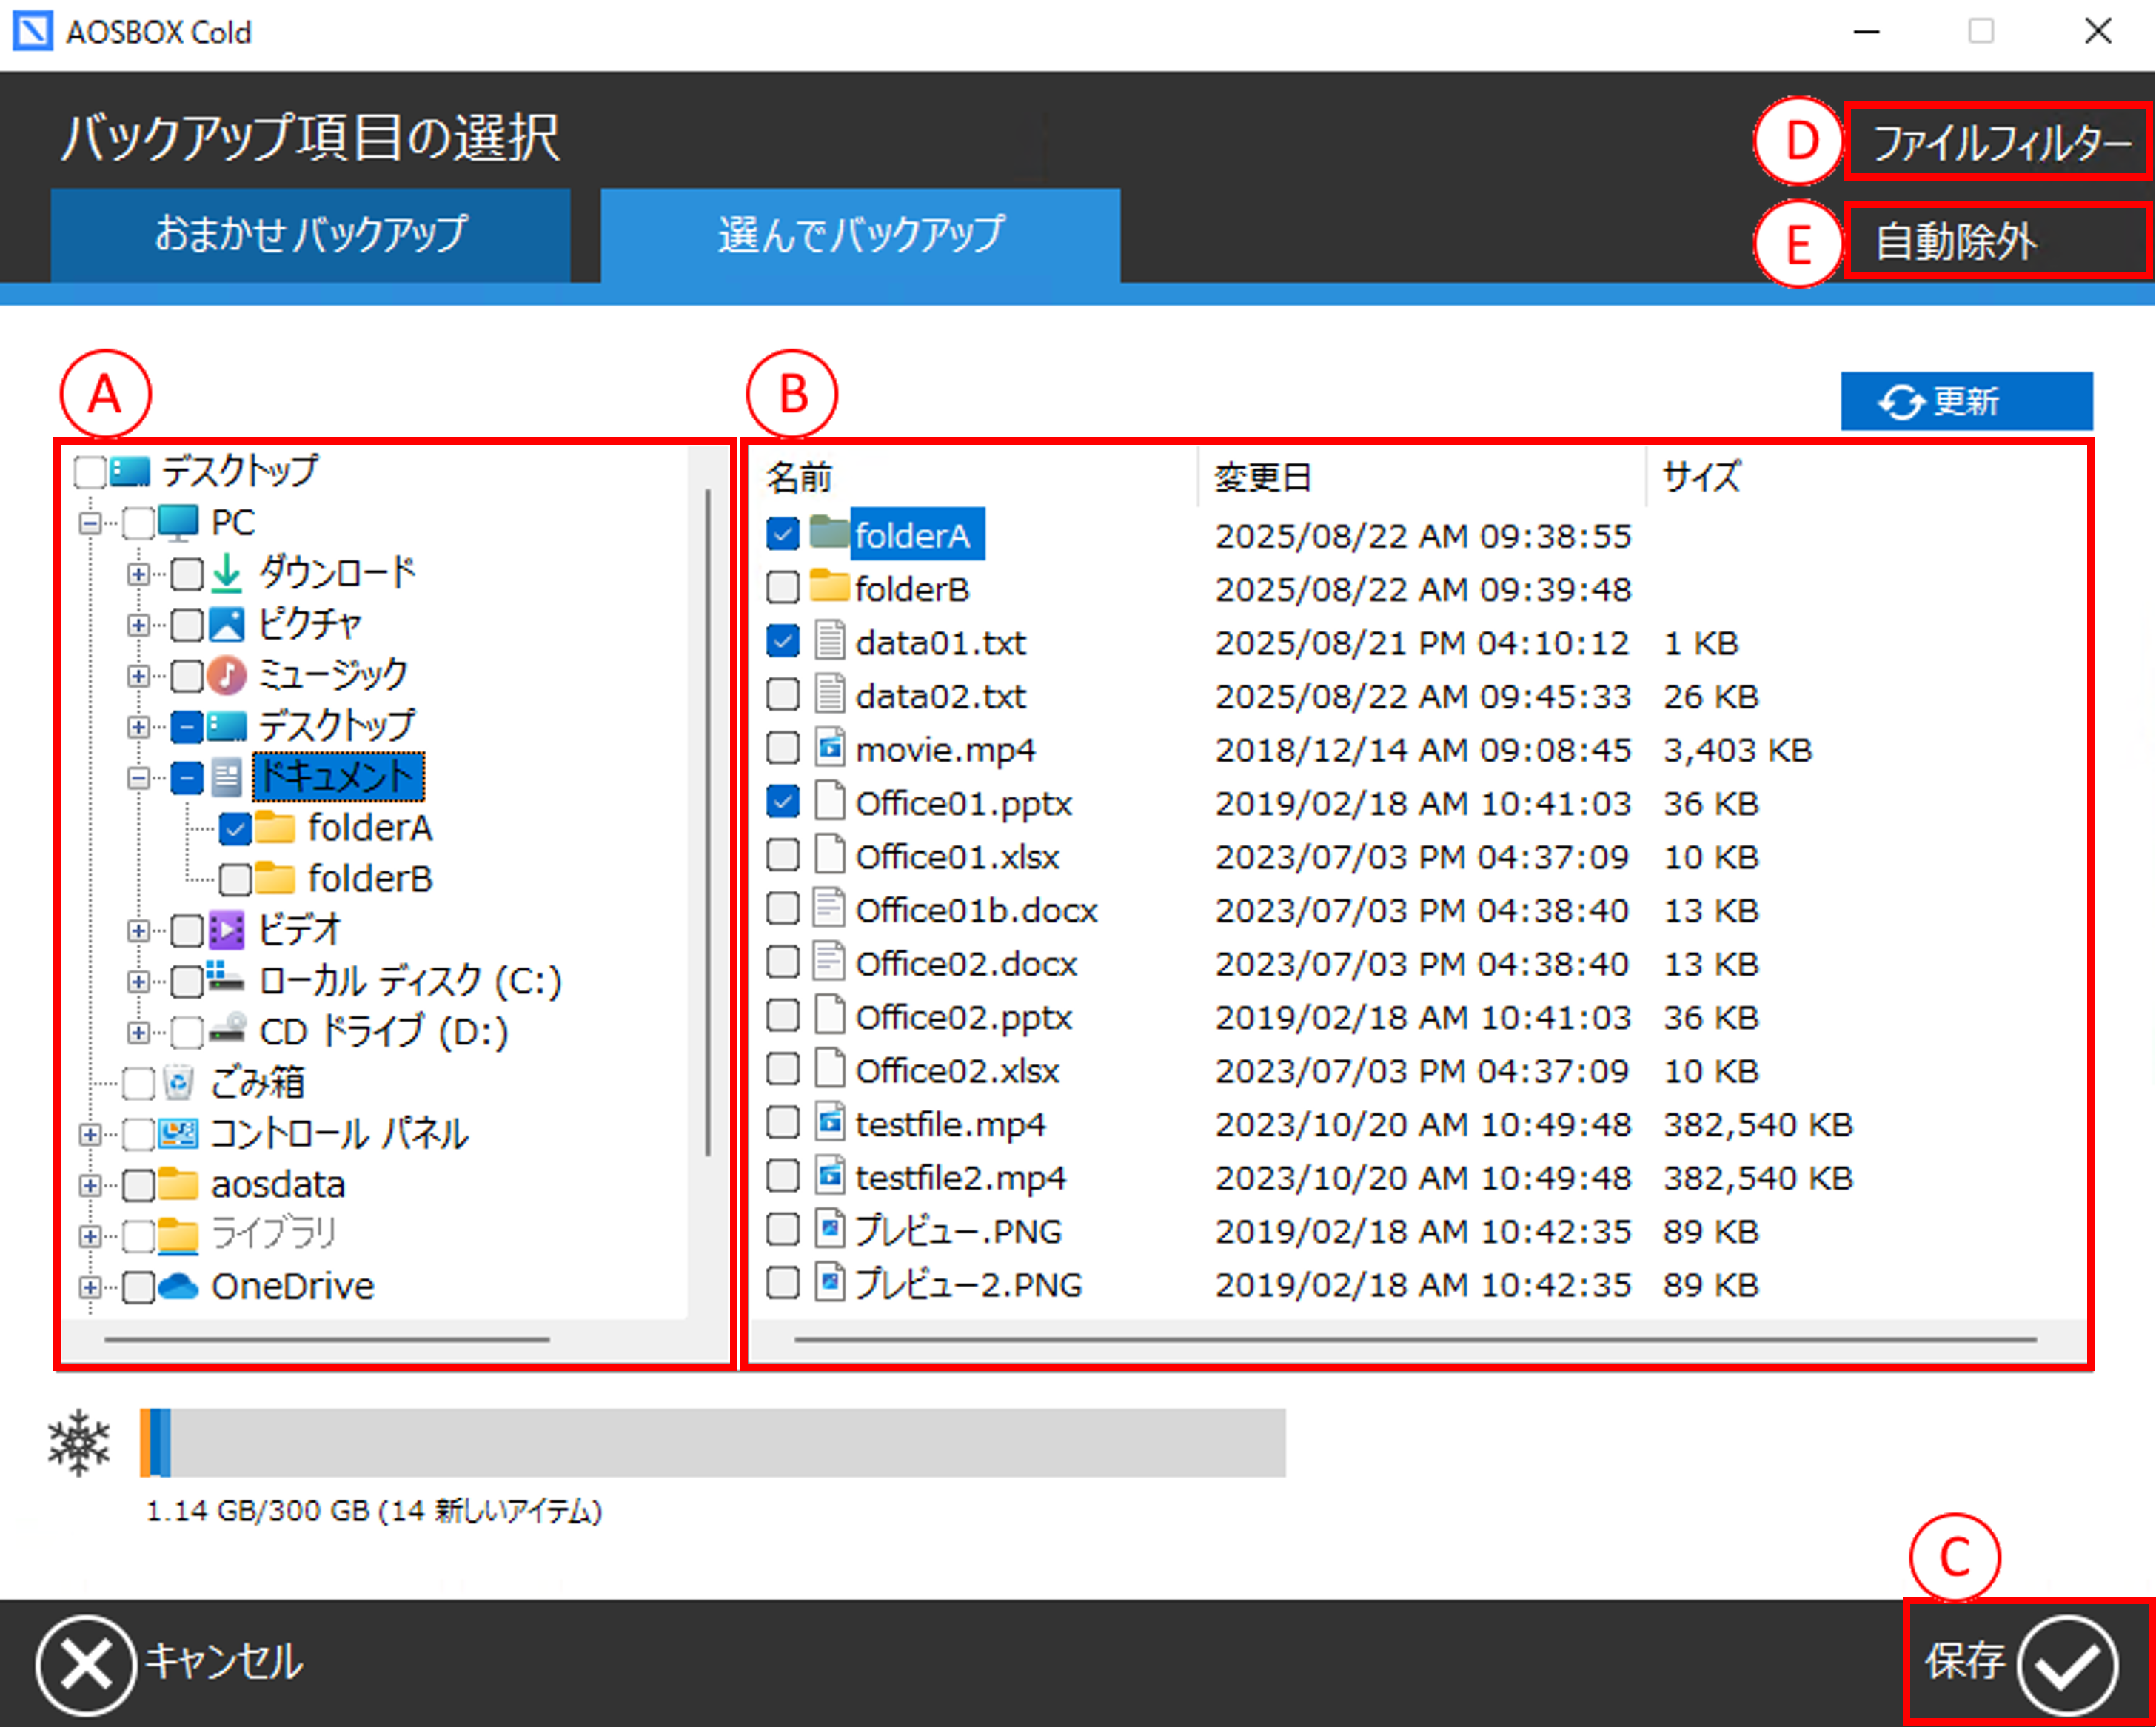The width and height of the screenshot is (2156, 1727).
Task: Click the Music folder icon
Action: [x=226, y=675]
